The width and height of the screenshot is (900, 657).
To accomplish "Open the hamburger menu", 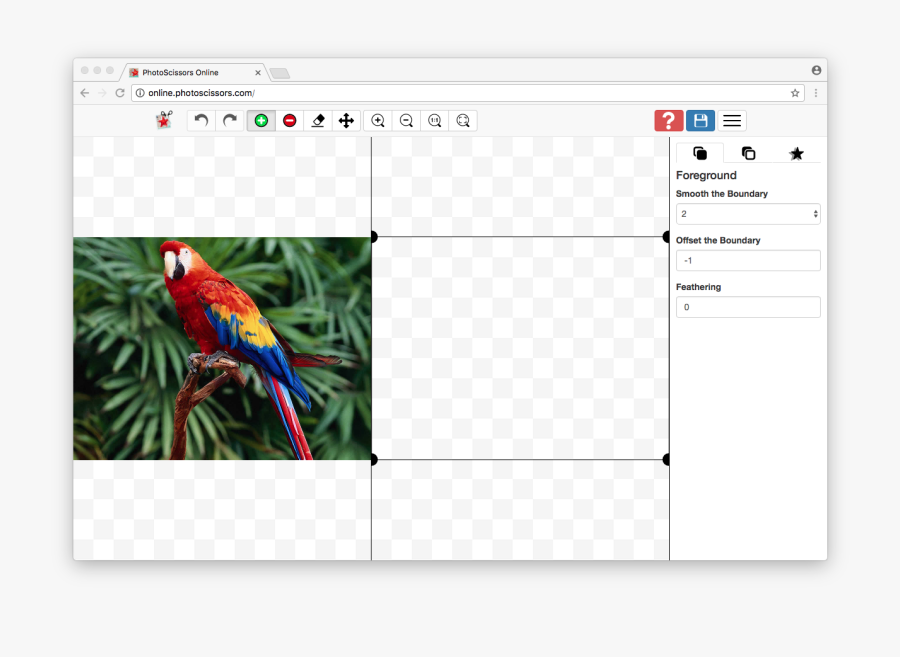I will pos(732,120).
